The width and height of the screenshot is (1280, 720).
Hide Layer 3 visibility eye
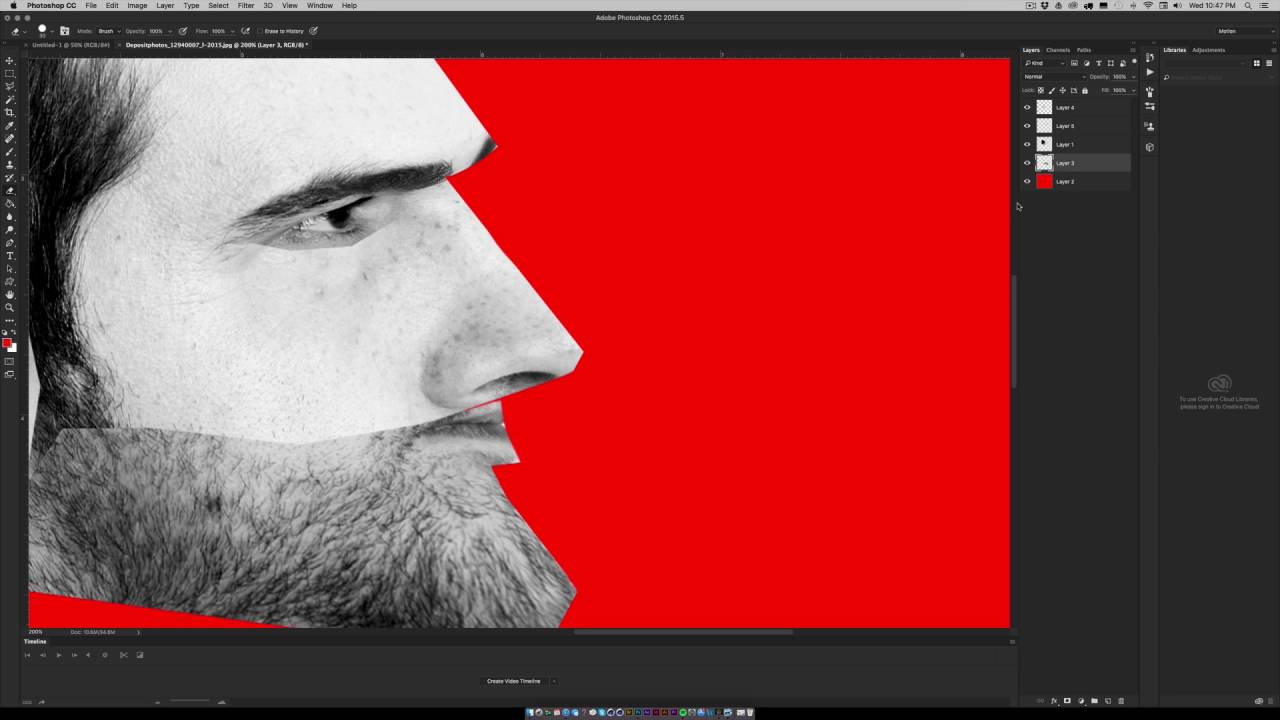point(1027,163)
